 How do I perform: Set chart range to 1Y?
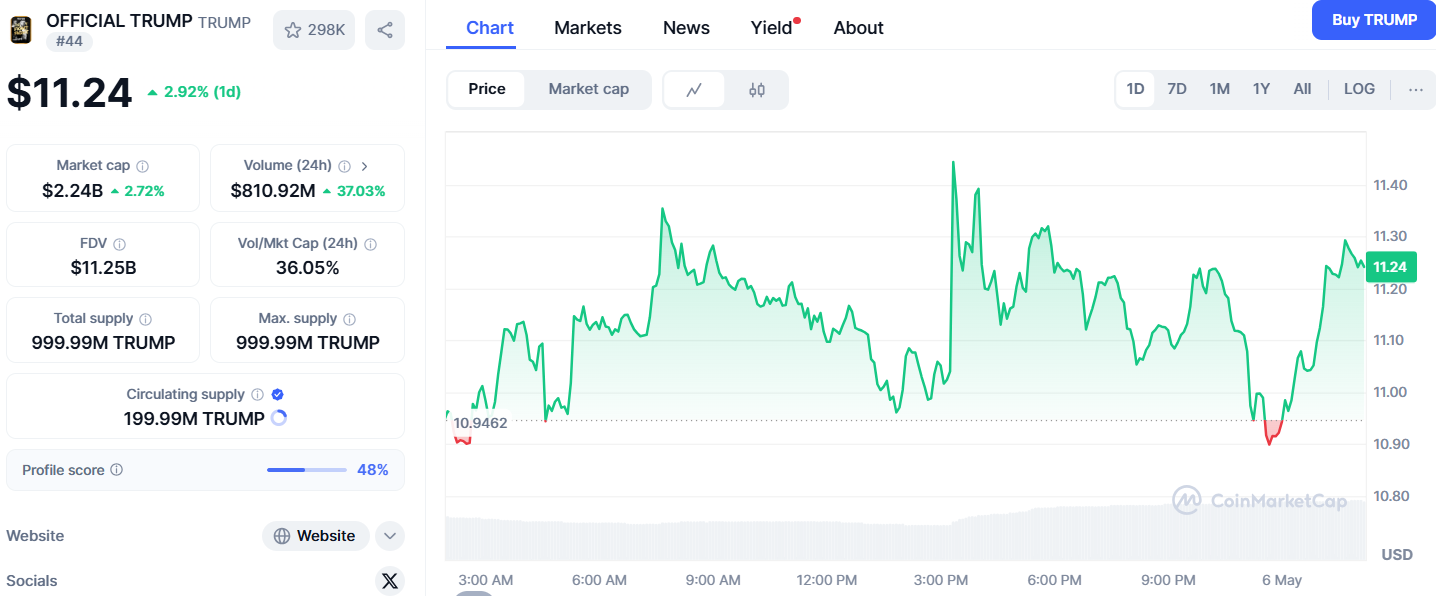[x=1261, y=89]
